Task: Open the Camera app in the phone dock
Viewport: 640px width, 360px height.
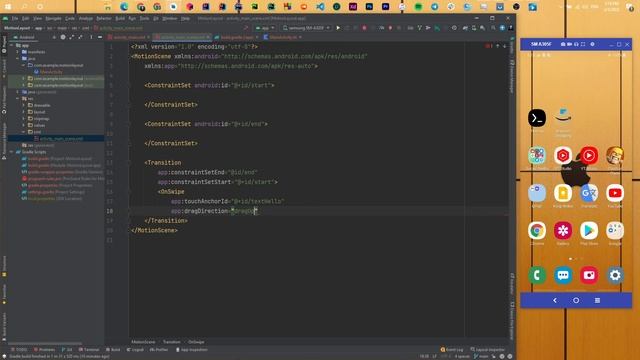Action: tap(589, 276)
